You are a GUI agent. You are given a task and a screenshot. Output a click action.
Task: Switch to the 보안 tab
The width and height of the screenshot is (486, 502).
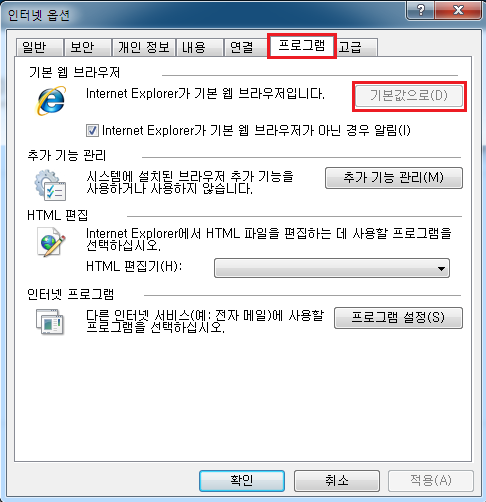click(88, 47)
